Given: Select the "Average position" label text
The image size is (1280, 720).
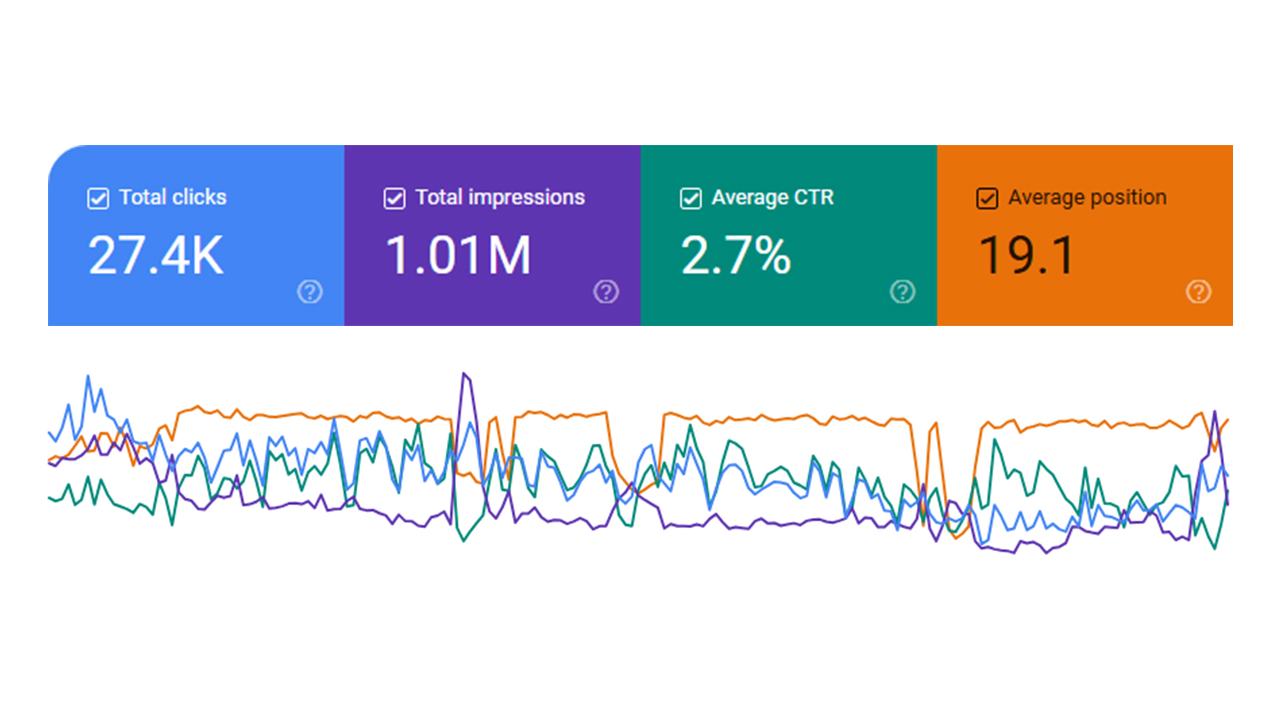Looking at the screenshot, I should tap(1087, 198).
